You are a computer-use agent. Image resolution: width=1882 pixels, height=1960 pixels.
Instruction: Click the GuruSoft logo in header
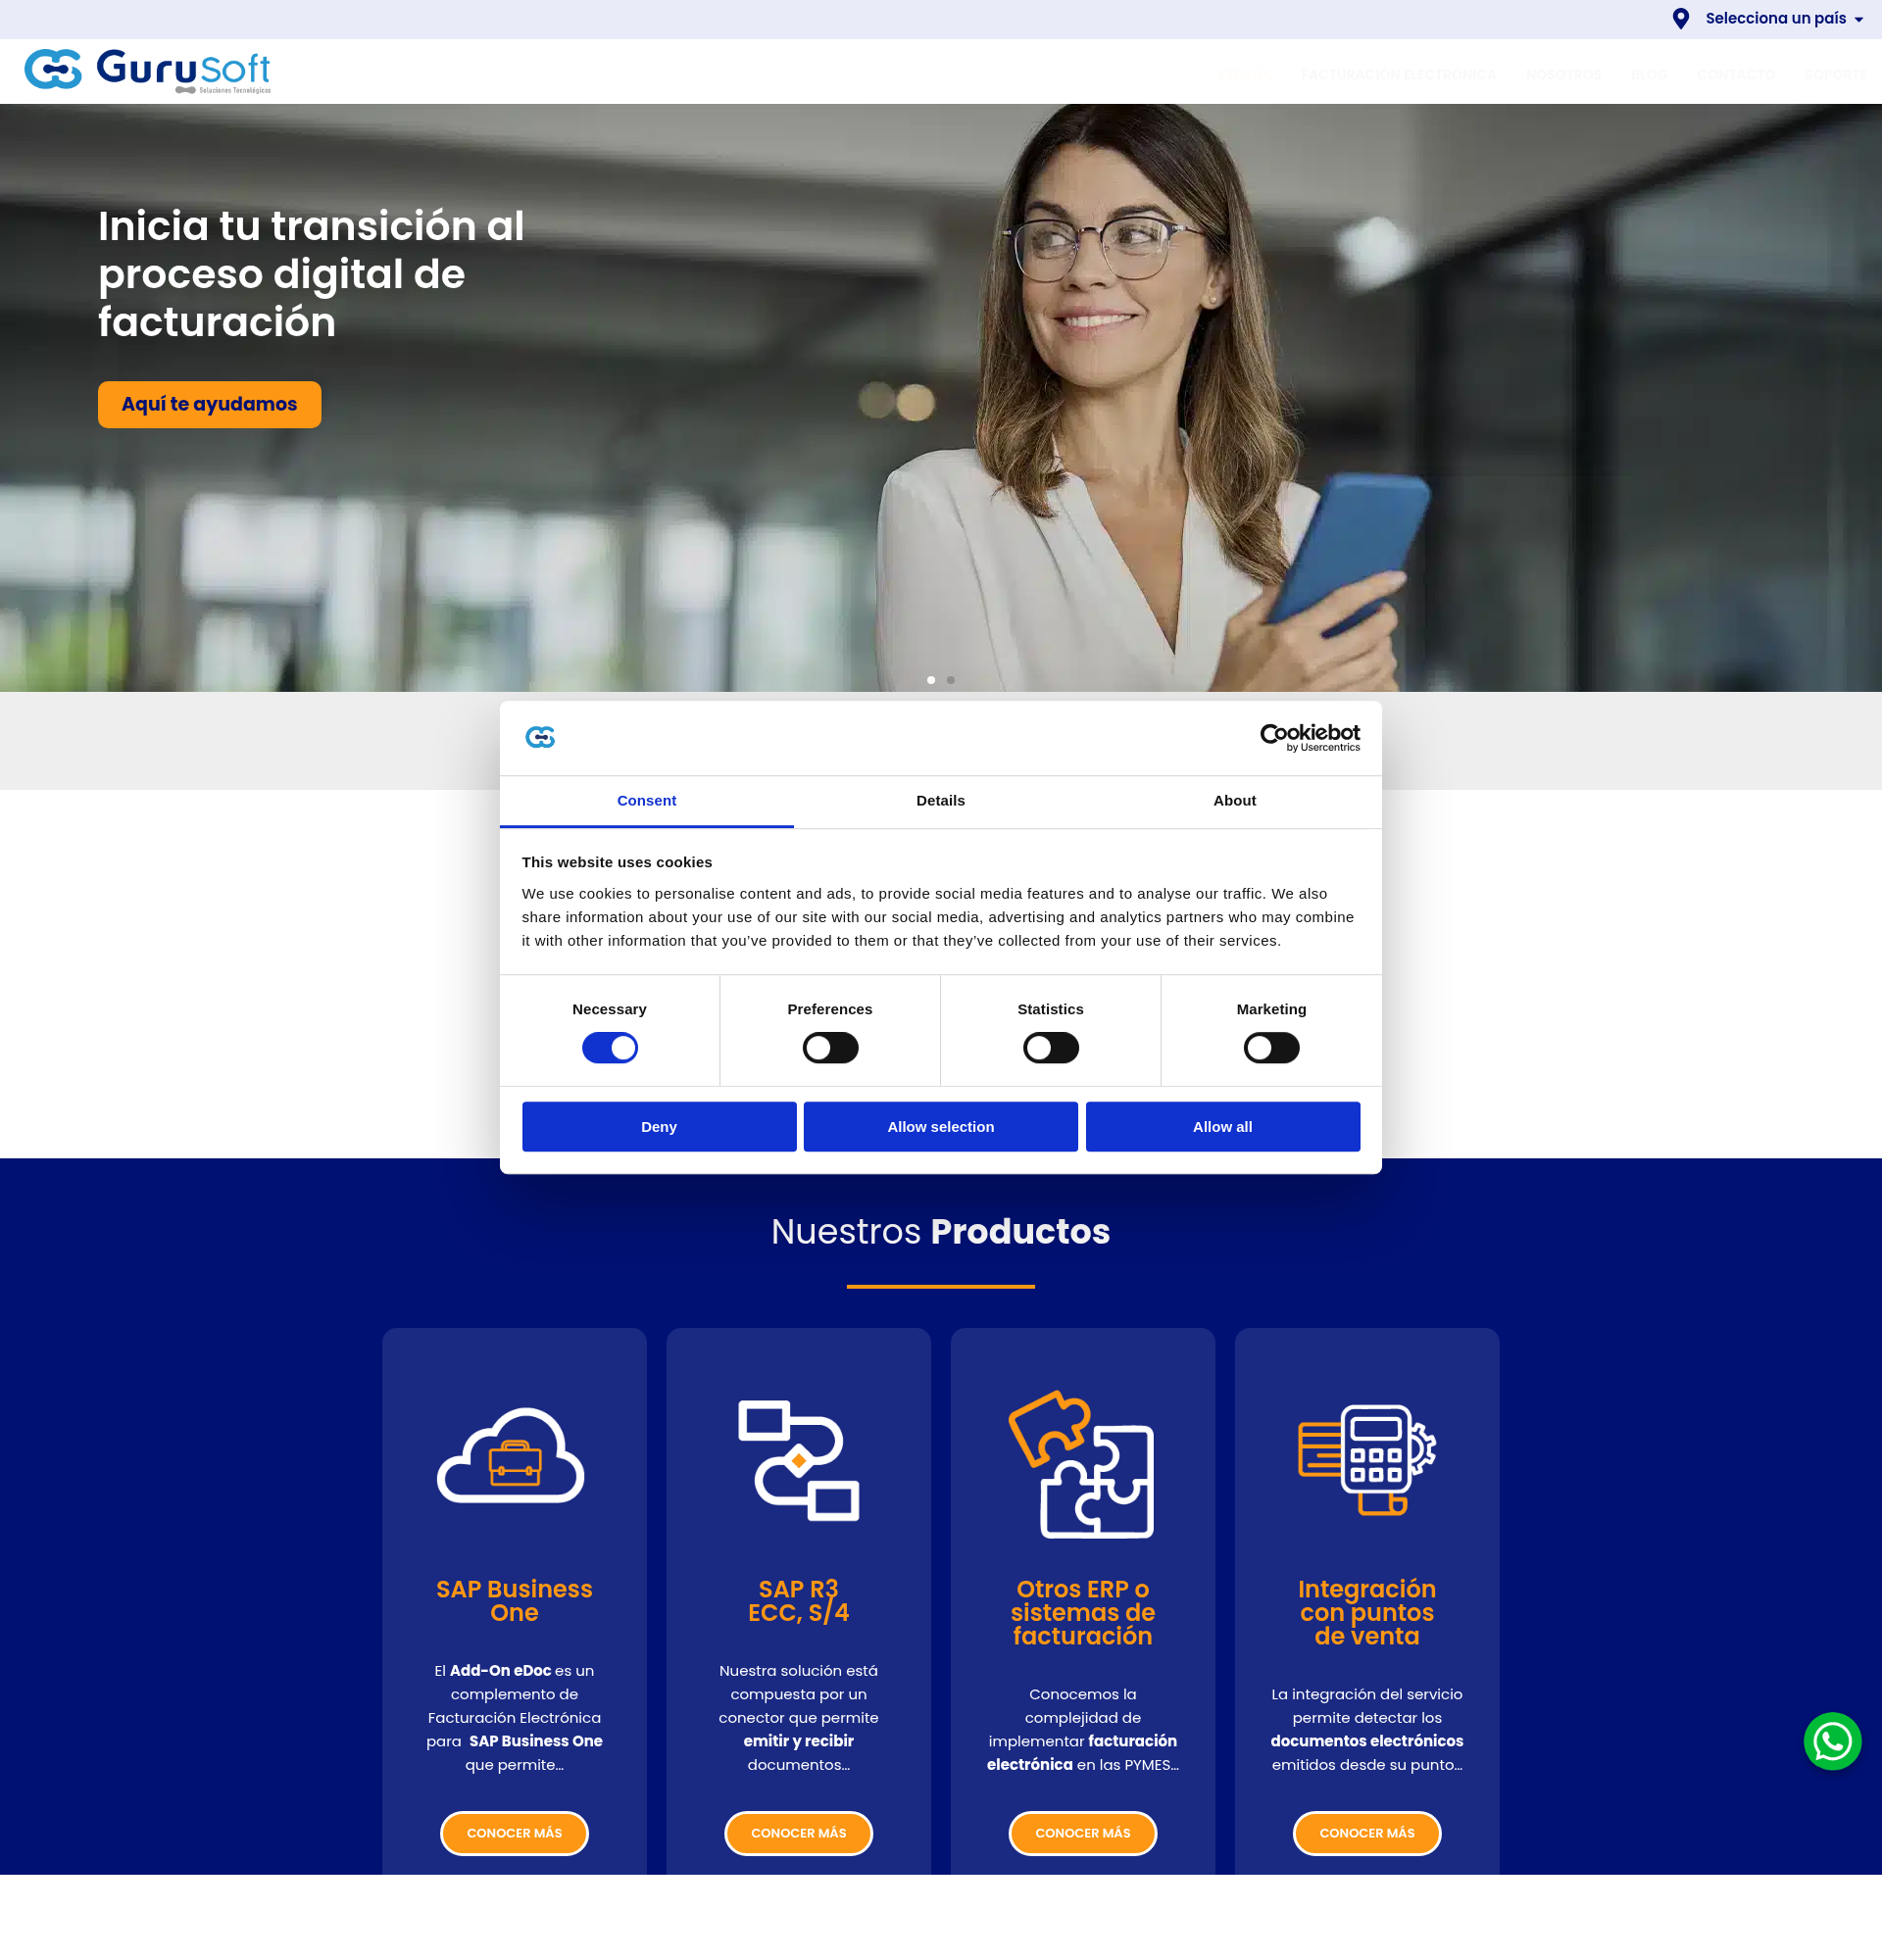click(148, 70)
